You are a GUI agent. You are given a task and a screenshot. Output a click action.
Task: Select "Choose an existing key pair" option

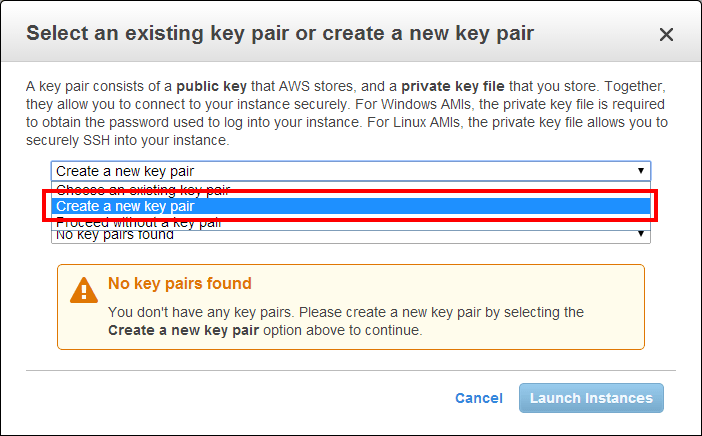tap(143, 189)
